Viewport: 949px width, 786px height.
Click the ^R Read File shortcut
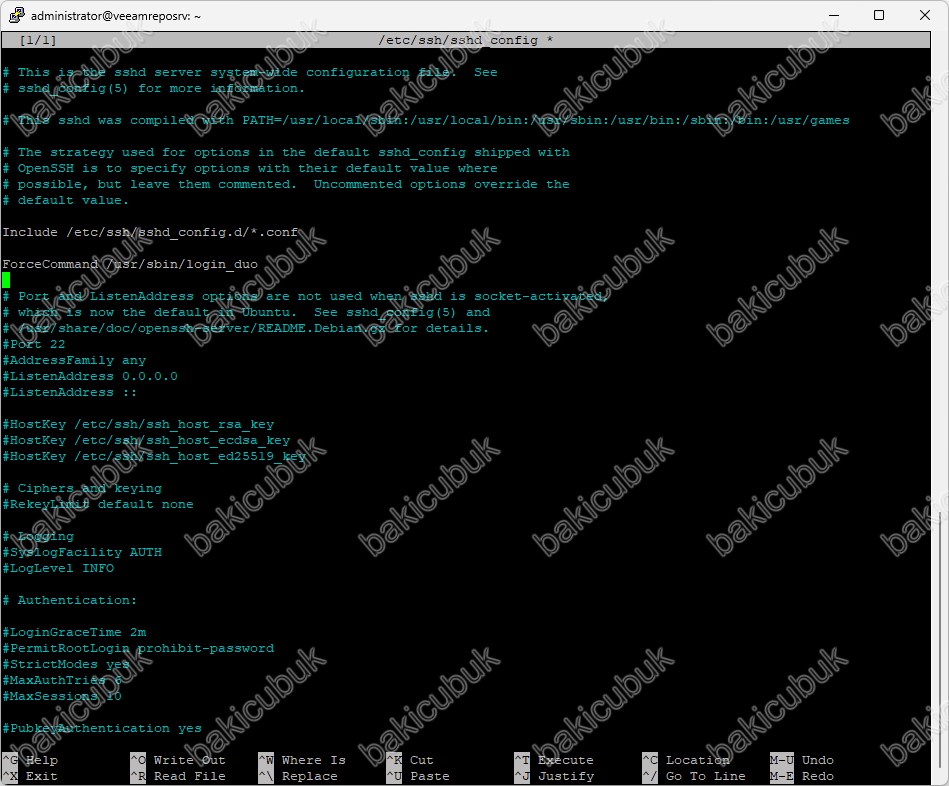[178, 776]
